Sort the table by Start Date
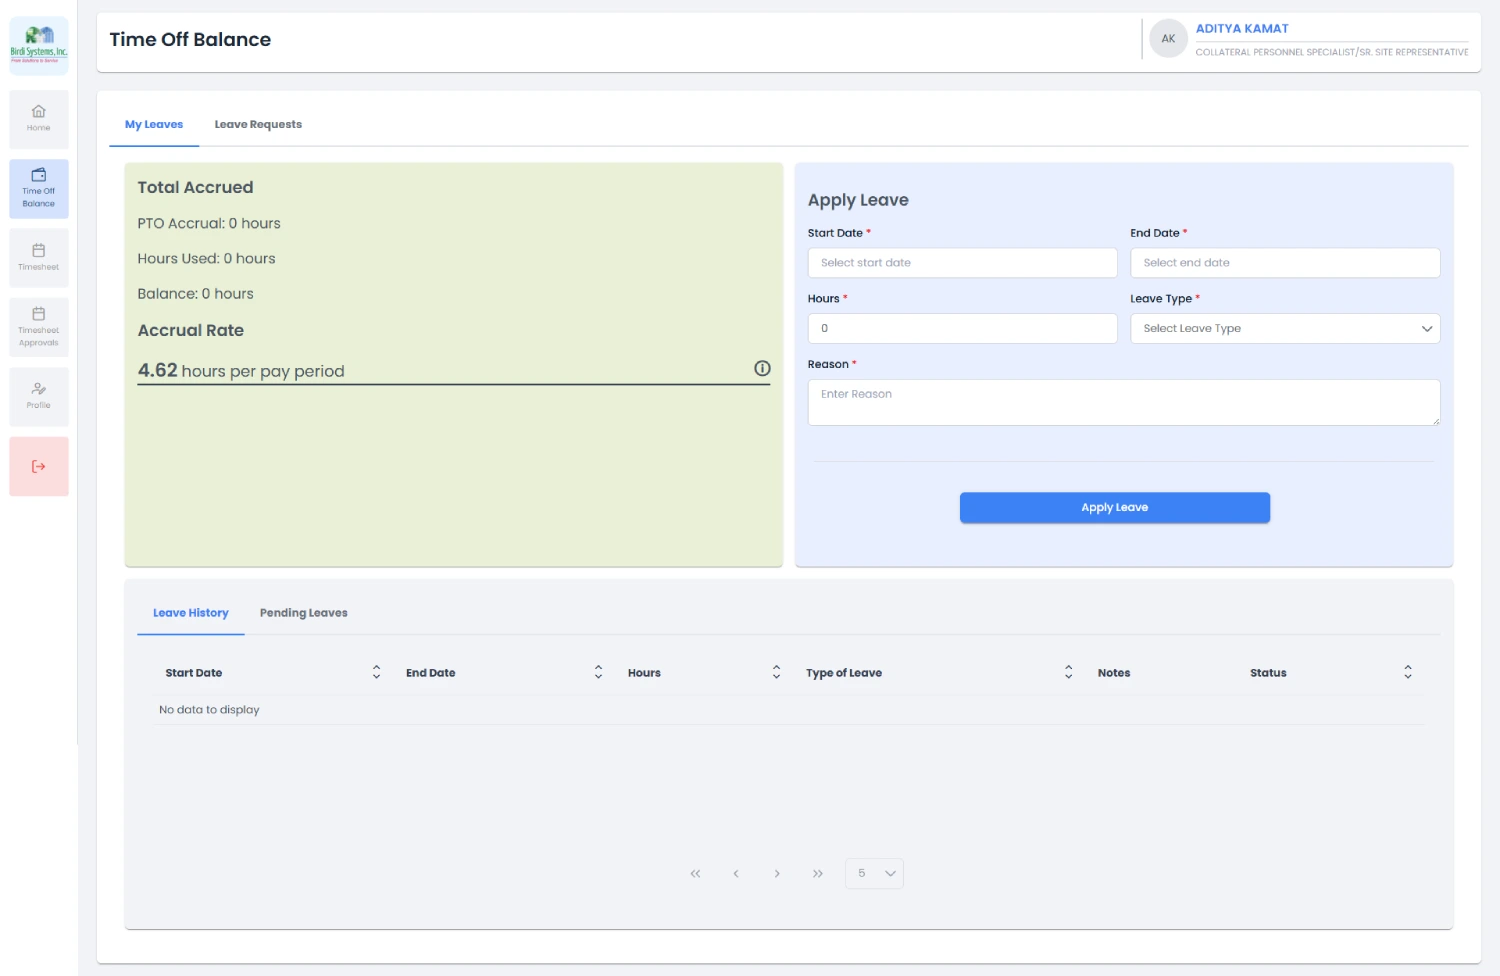 tap(376, 672)
